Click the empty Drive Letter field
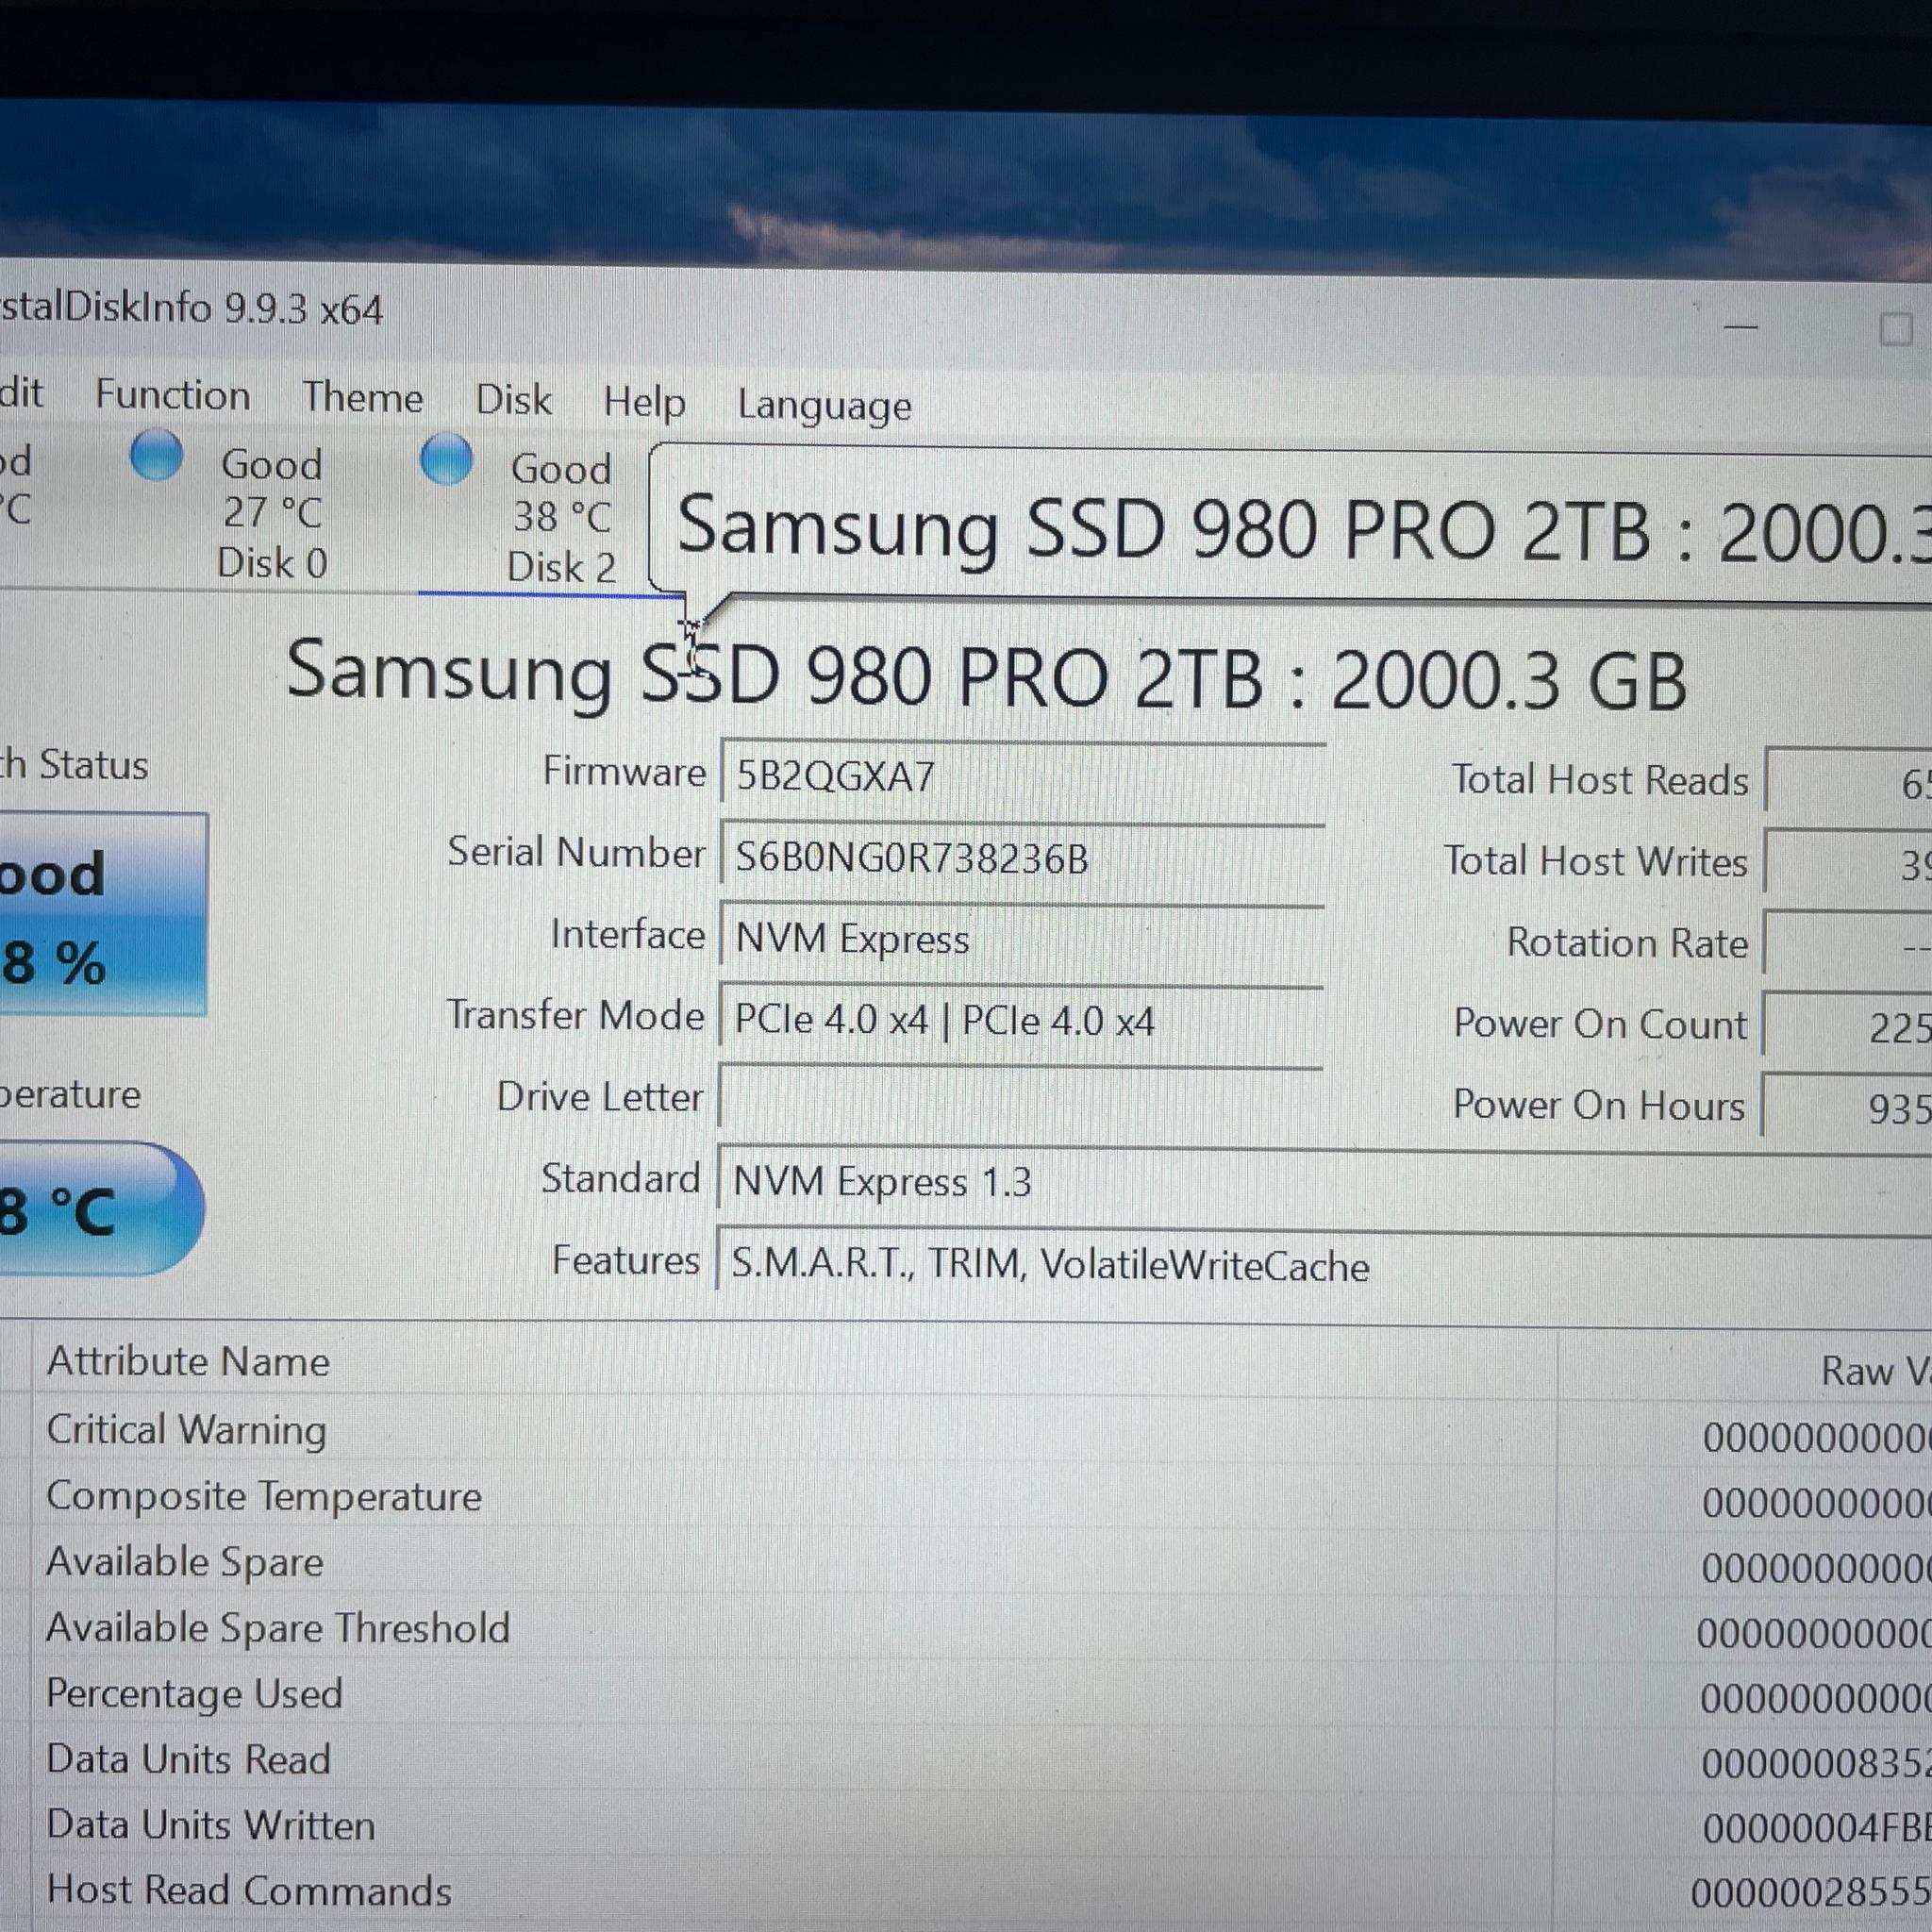1932x1932 pixels. tap(1022, 1098)
